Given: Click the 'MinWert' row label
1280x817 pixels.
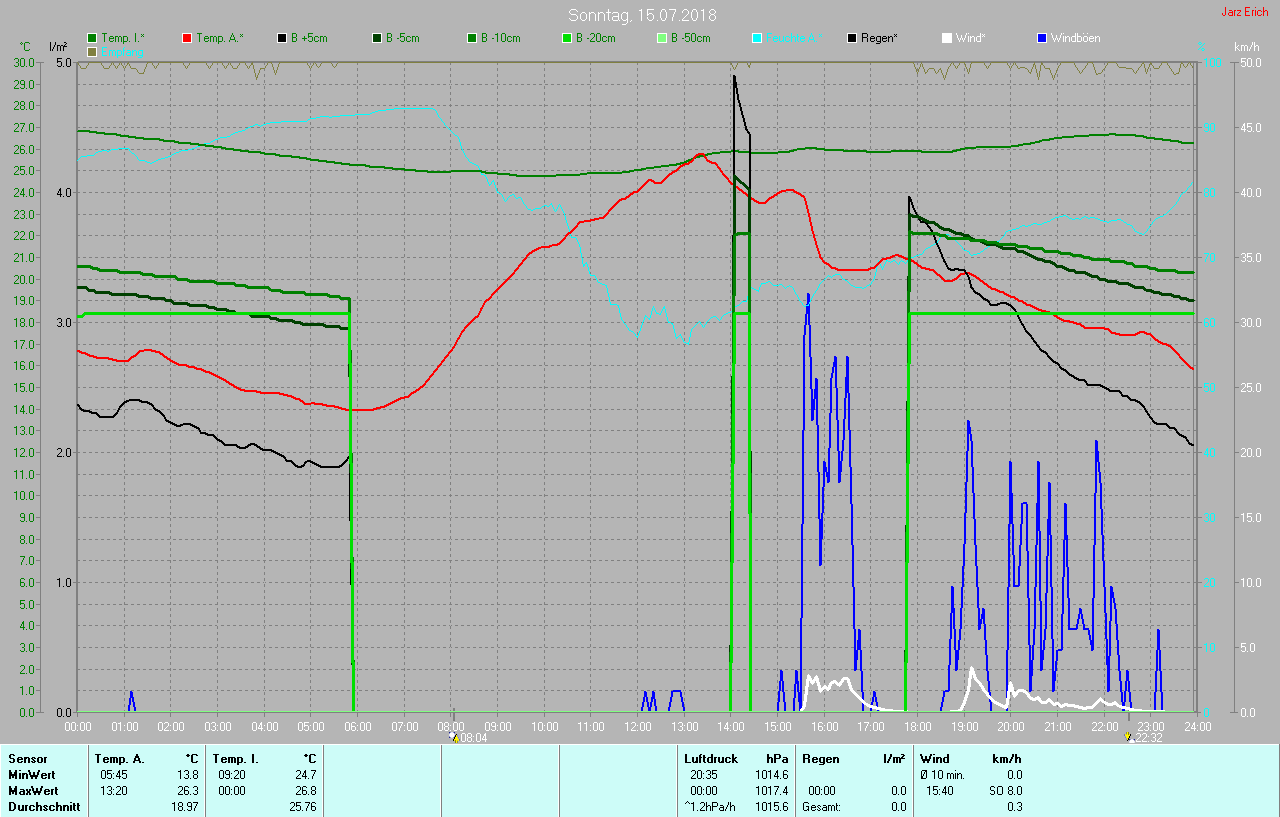Looking at the screenshot, I should tap(30, 775).
